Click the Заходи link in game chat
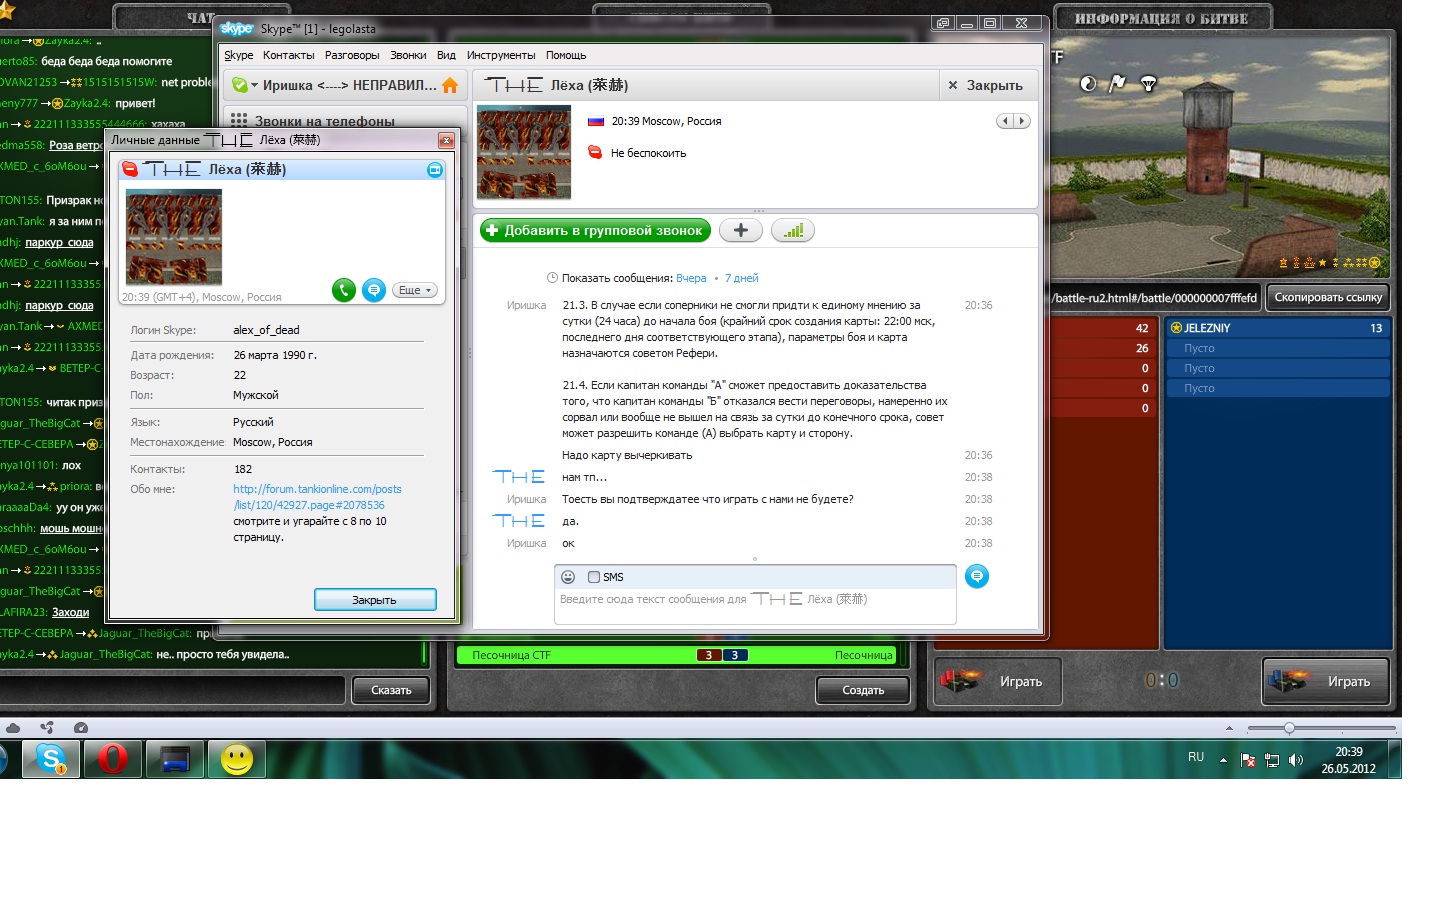This screenshot has width=1440, height=900. tap(70, 612)
